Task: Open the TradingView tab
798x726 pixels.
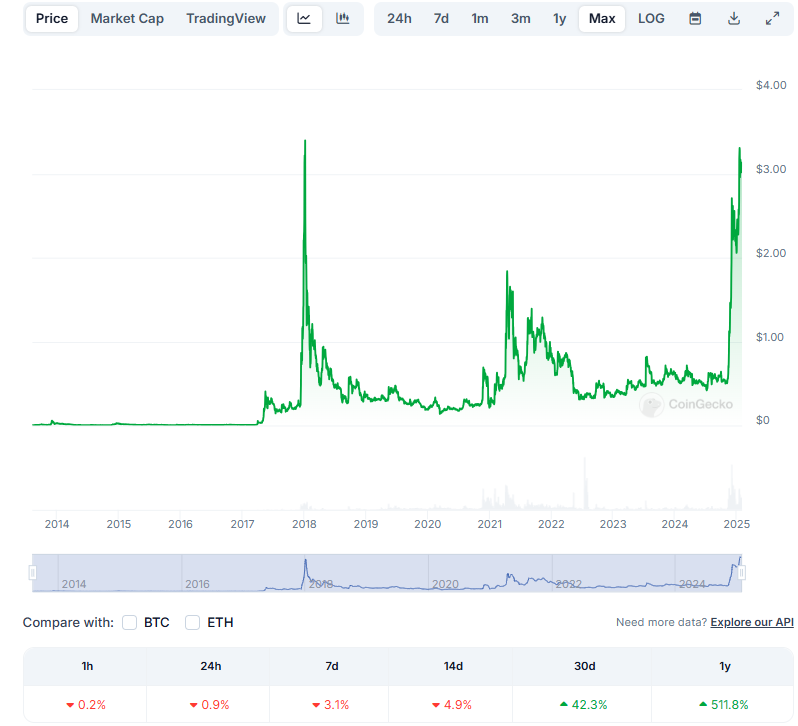Action: click(226, 19)
